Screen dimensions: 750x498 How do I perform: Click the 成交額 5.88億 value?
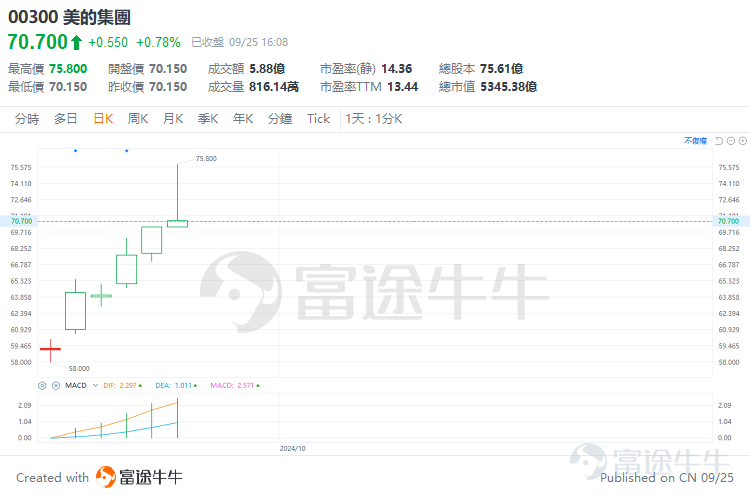pyautogui.click(x=267, y=69)
